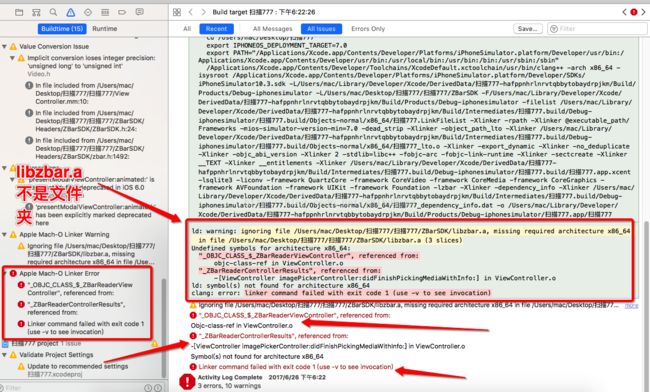Open the Project navigator folder icon
This screenshot has width=650, height=392.
click(x=19, y=12)
